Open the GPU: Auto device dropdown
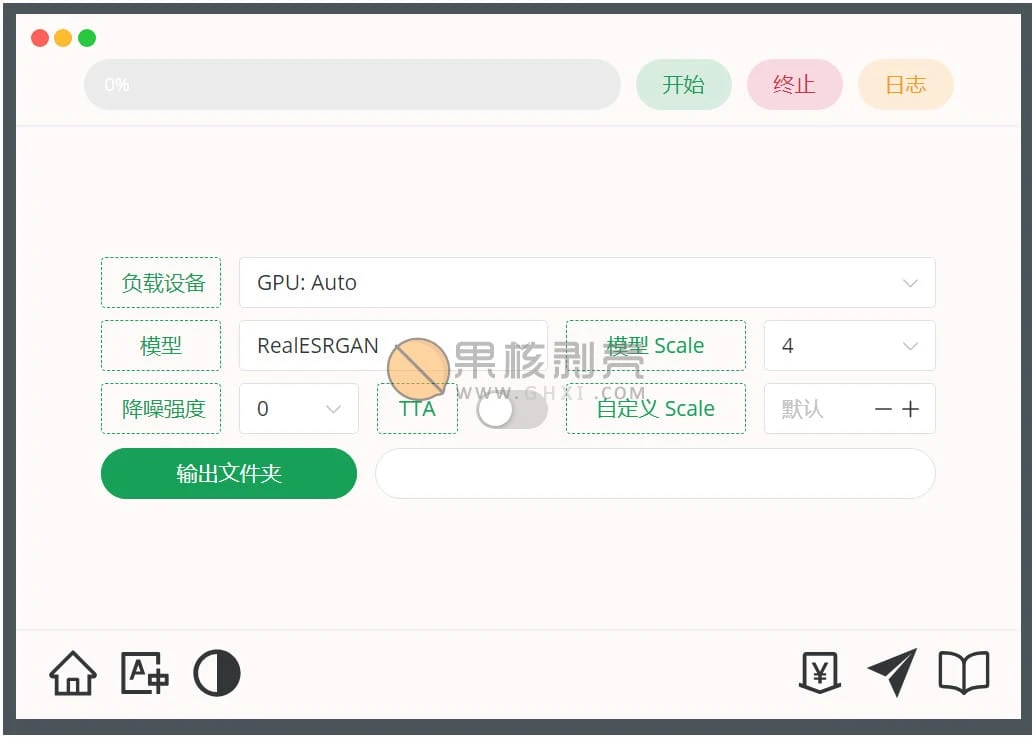Image resolution: width=1035 pixels, height=738 pixels. 586,282
